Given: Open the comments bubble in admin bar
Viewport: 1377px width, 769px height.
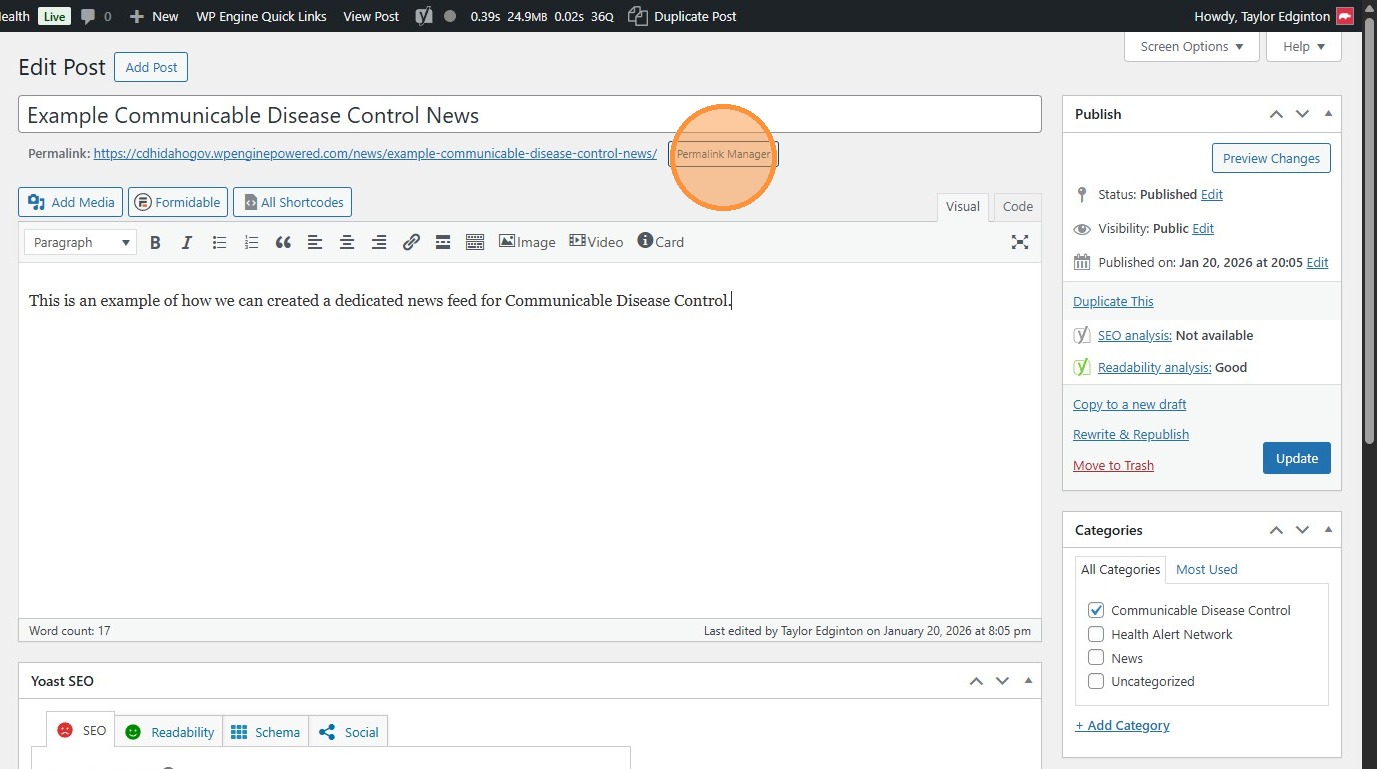Looking at the screenshot, I should 96,16.
